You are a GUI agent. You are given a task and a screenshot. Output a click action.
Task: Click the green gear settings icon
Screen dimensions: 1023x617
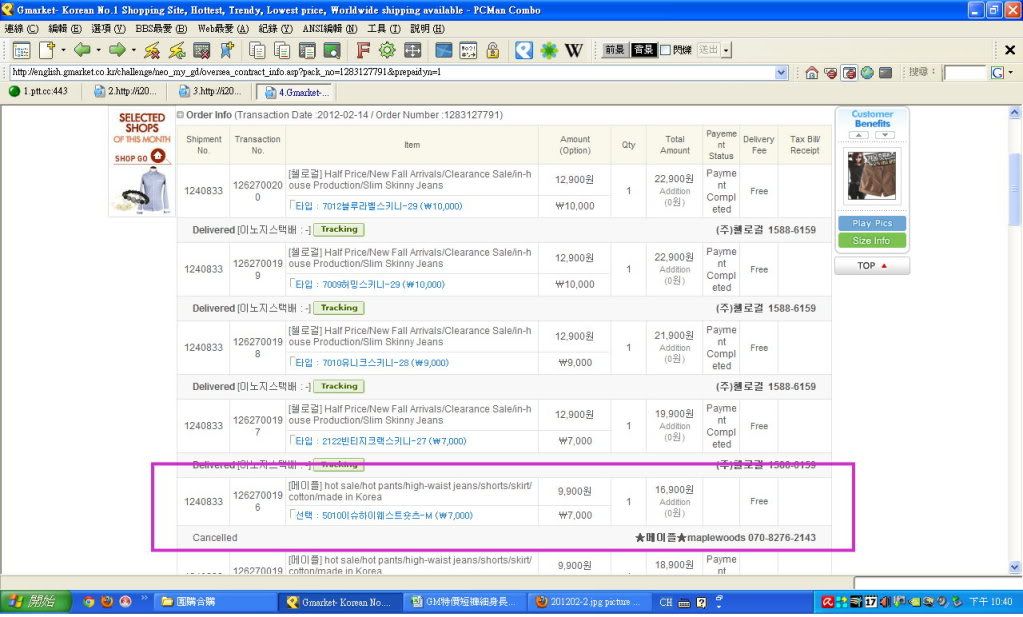pyautogui.click(x=387, y=50)
